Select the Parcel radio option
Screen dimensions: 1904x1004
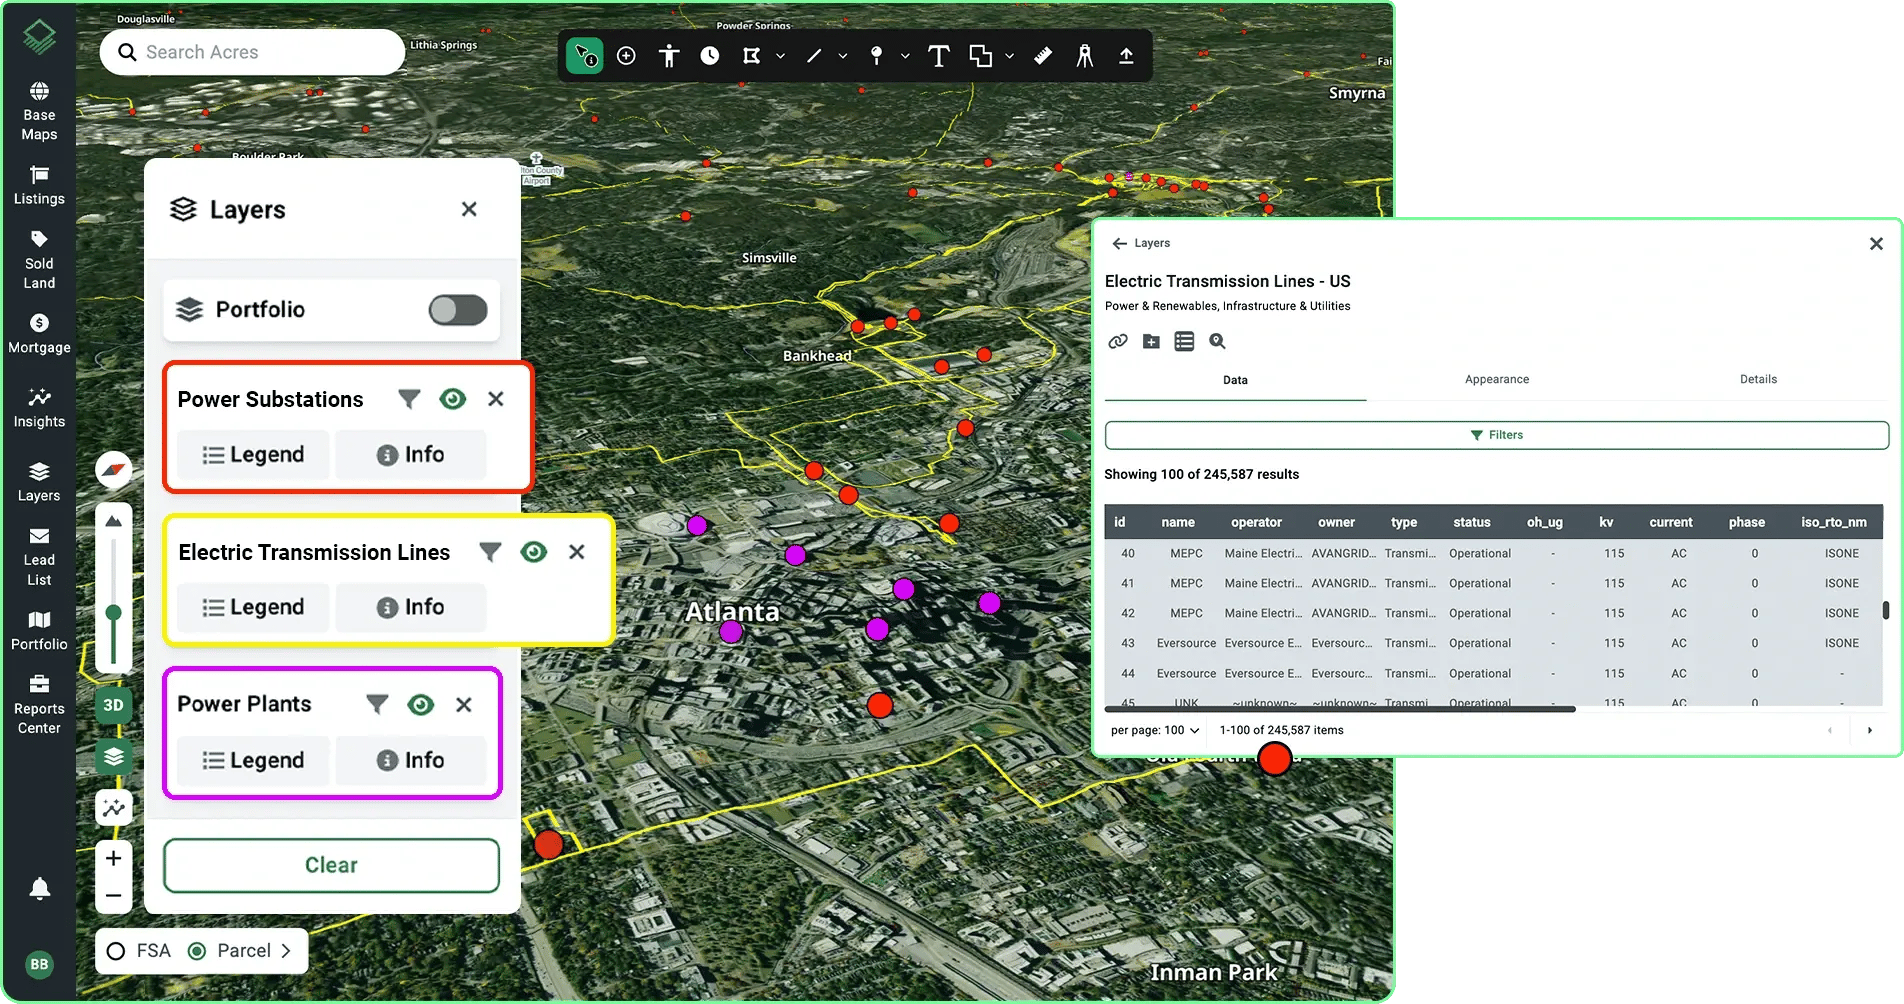197,951
